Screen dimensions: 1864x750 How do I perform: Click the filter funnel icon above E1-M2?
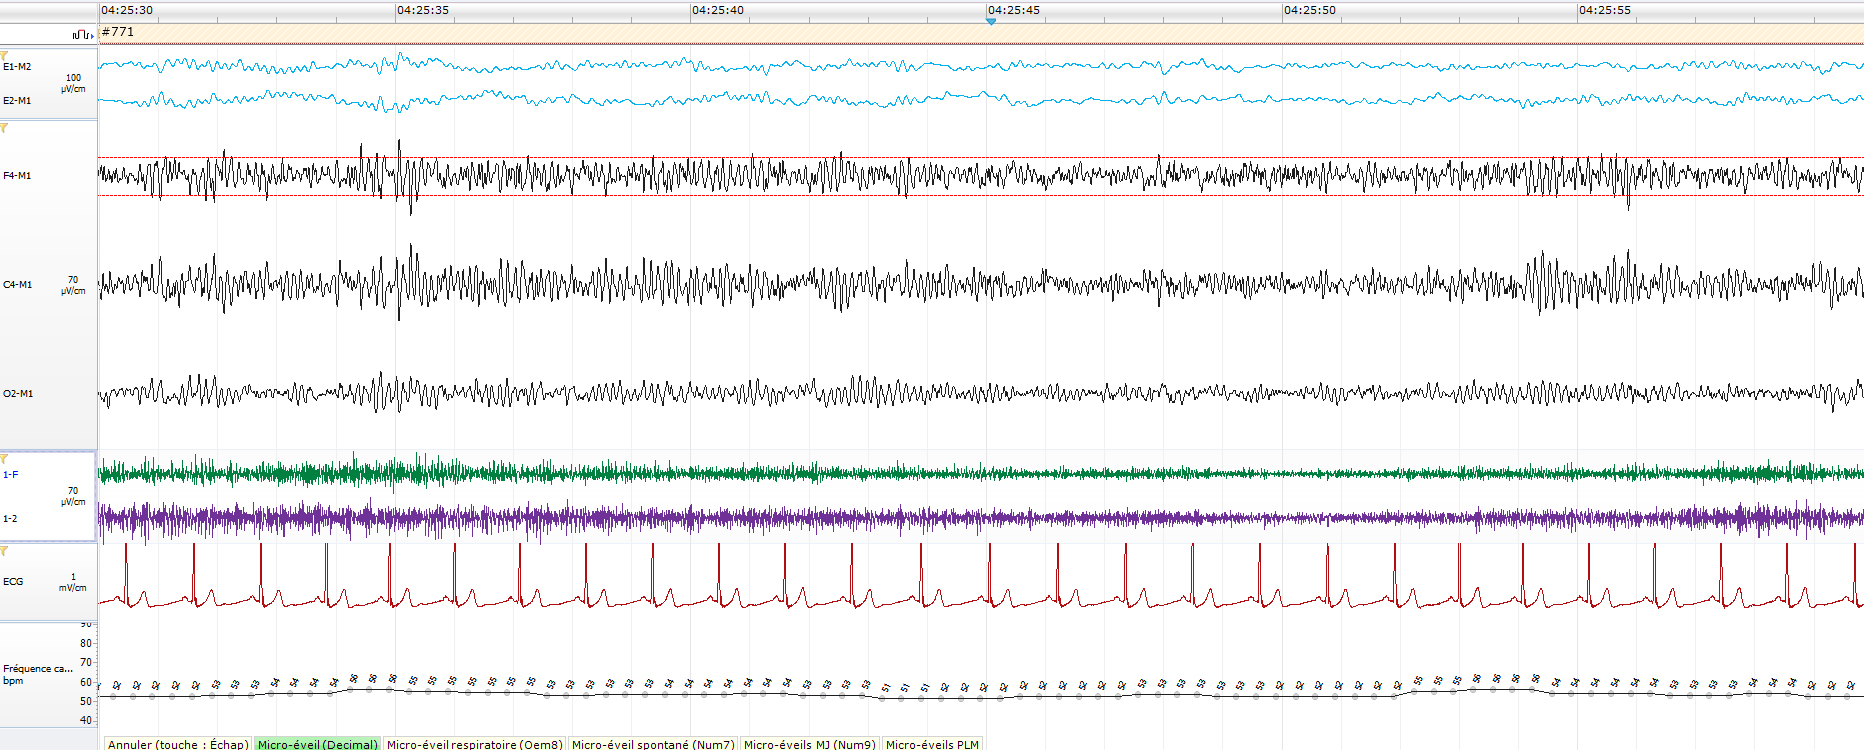click(5, 56)
